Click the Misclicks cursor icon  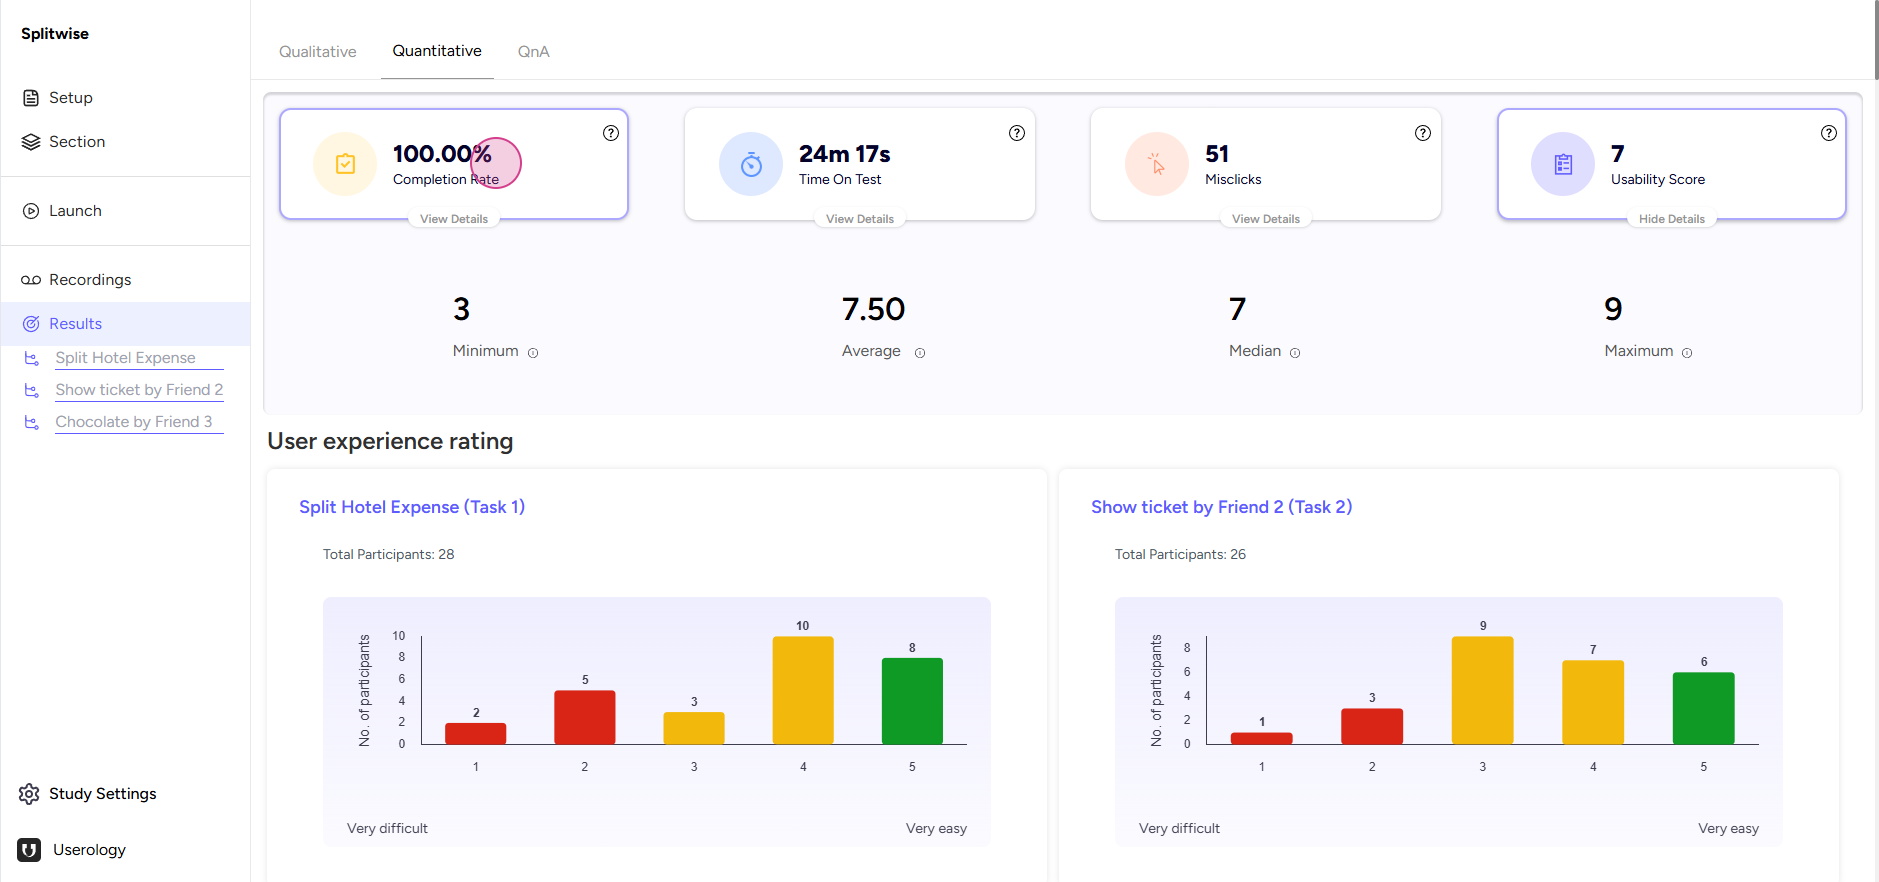[1157, 164]
